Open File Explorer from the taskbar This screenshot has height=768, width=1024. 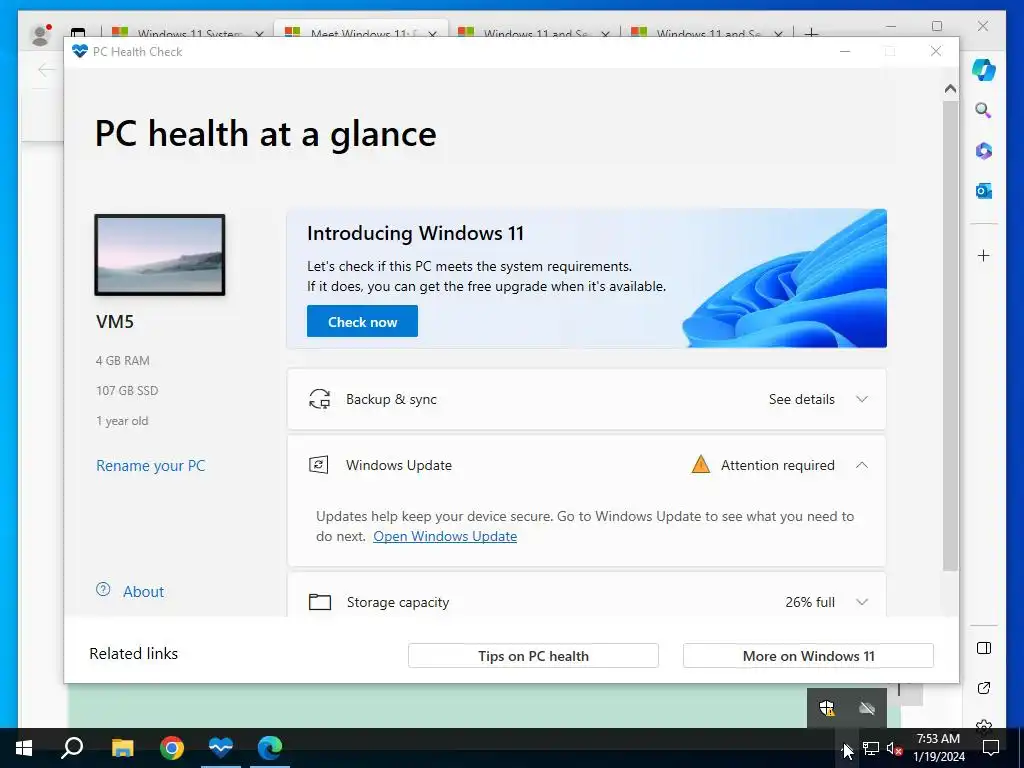(x=122, y=748)
